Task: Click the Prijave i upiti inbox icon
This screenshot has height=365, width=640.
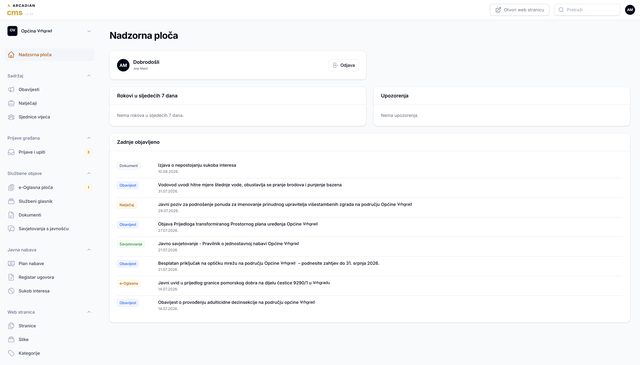Action: coord(11,152)
